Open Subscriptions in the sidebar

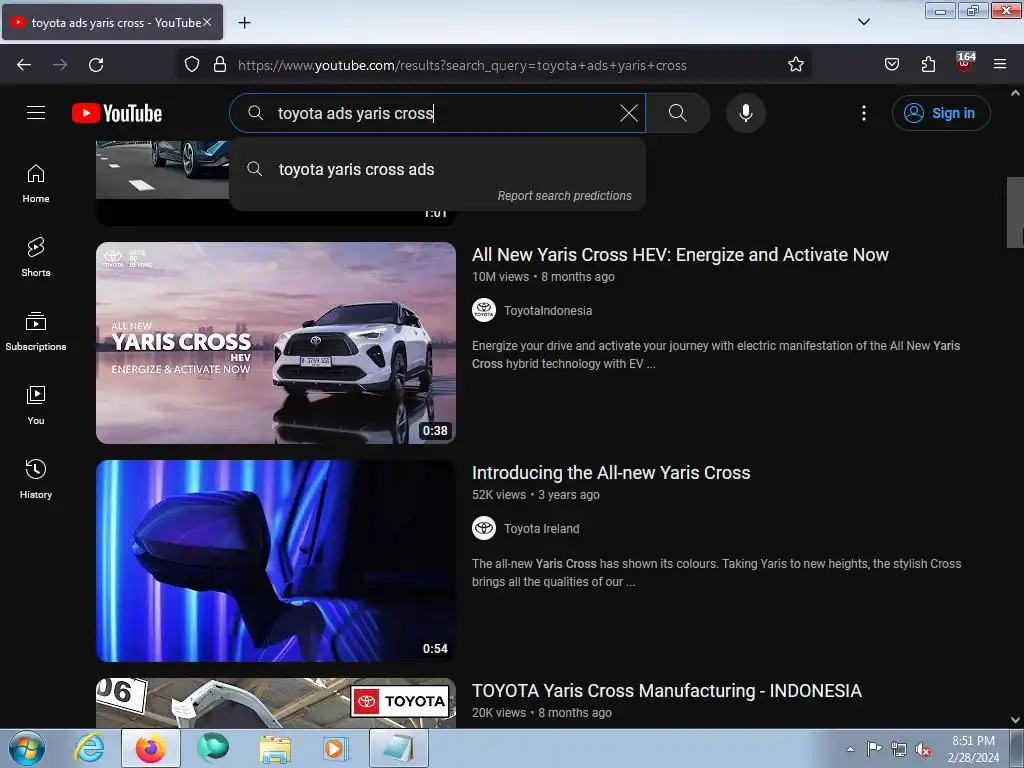pos(36,331)
